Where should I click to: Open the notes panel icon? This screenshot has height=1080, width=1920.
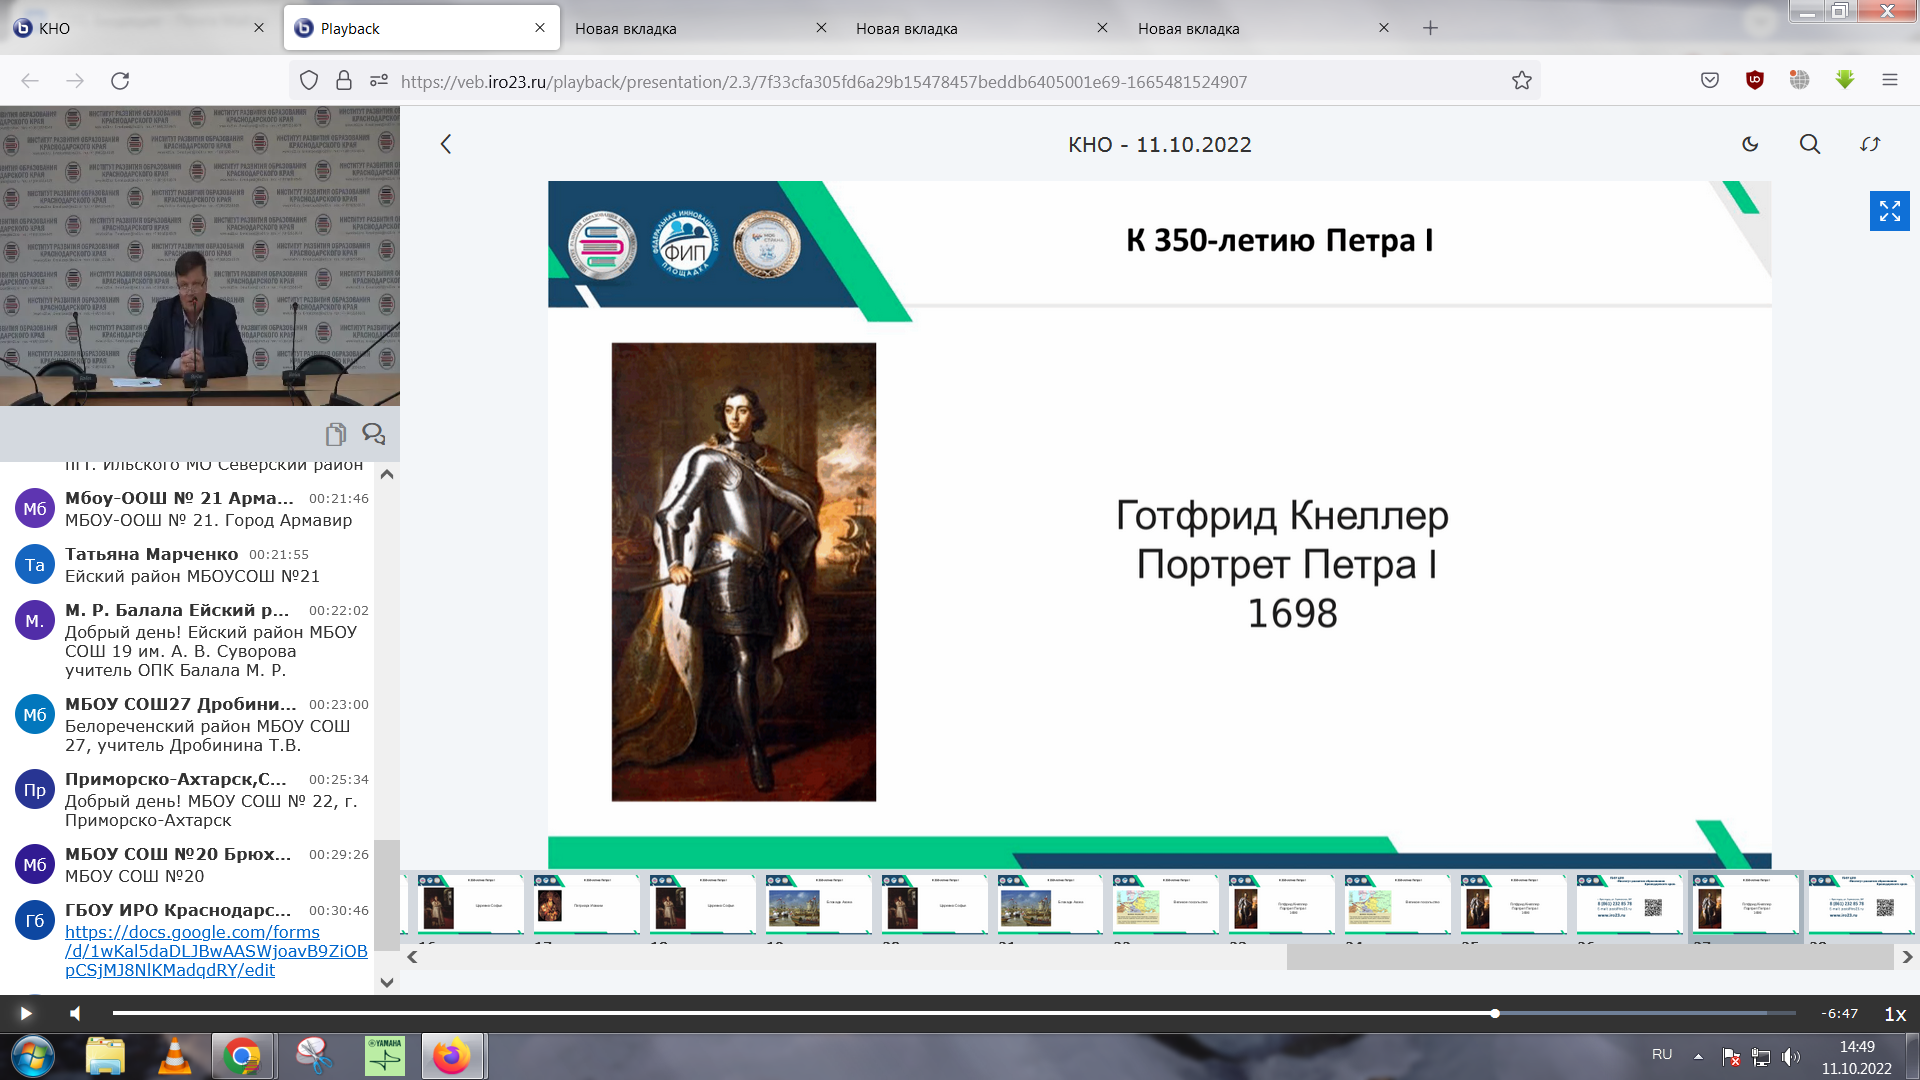click(x=335, y=434)
